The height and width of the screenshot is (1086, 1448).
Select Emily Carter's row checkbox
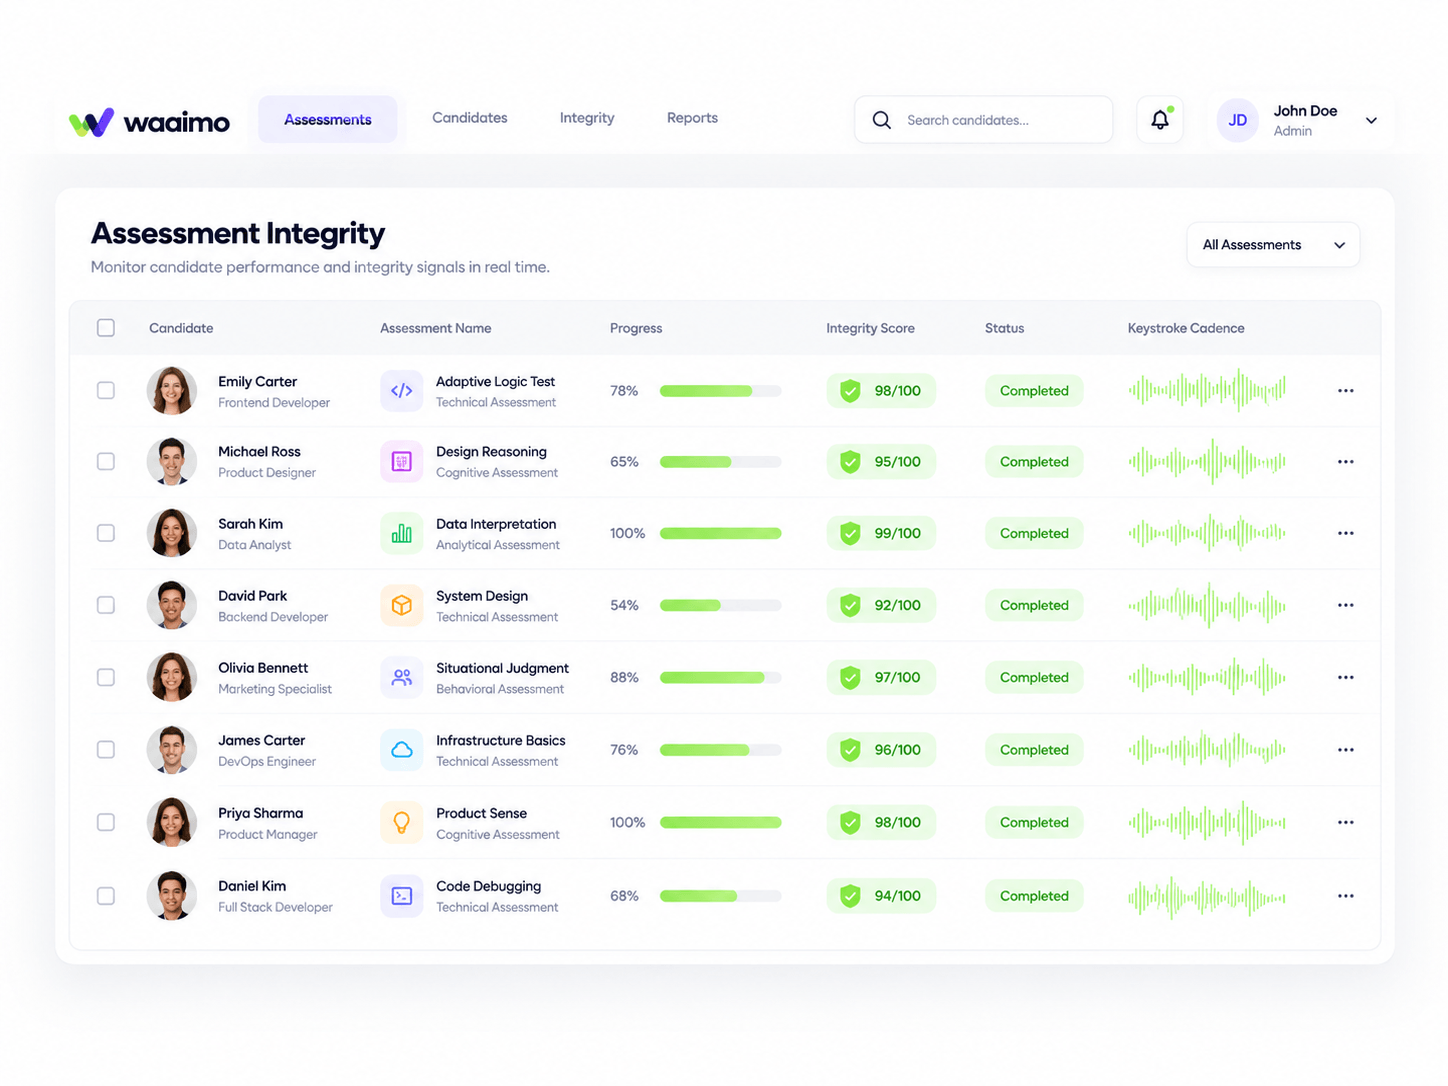coord(106,391)
